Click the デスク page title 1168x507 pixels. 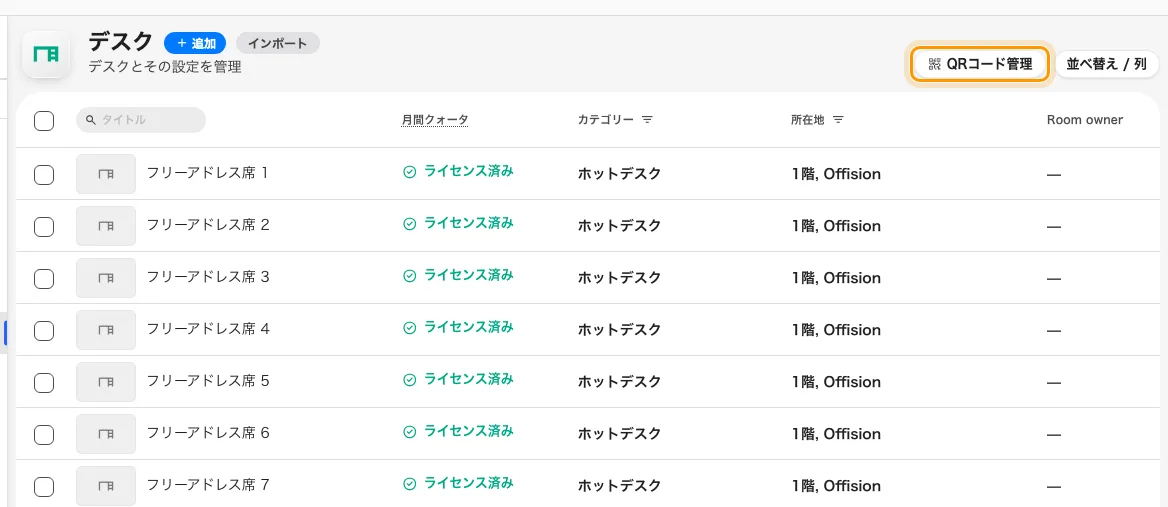point(121,42)
